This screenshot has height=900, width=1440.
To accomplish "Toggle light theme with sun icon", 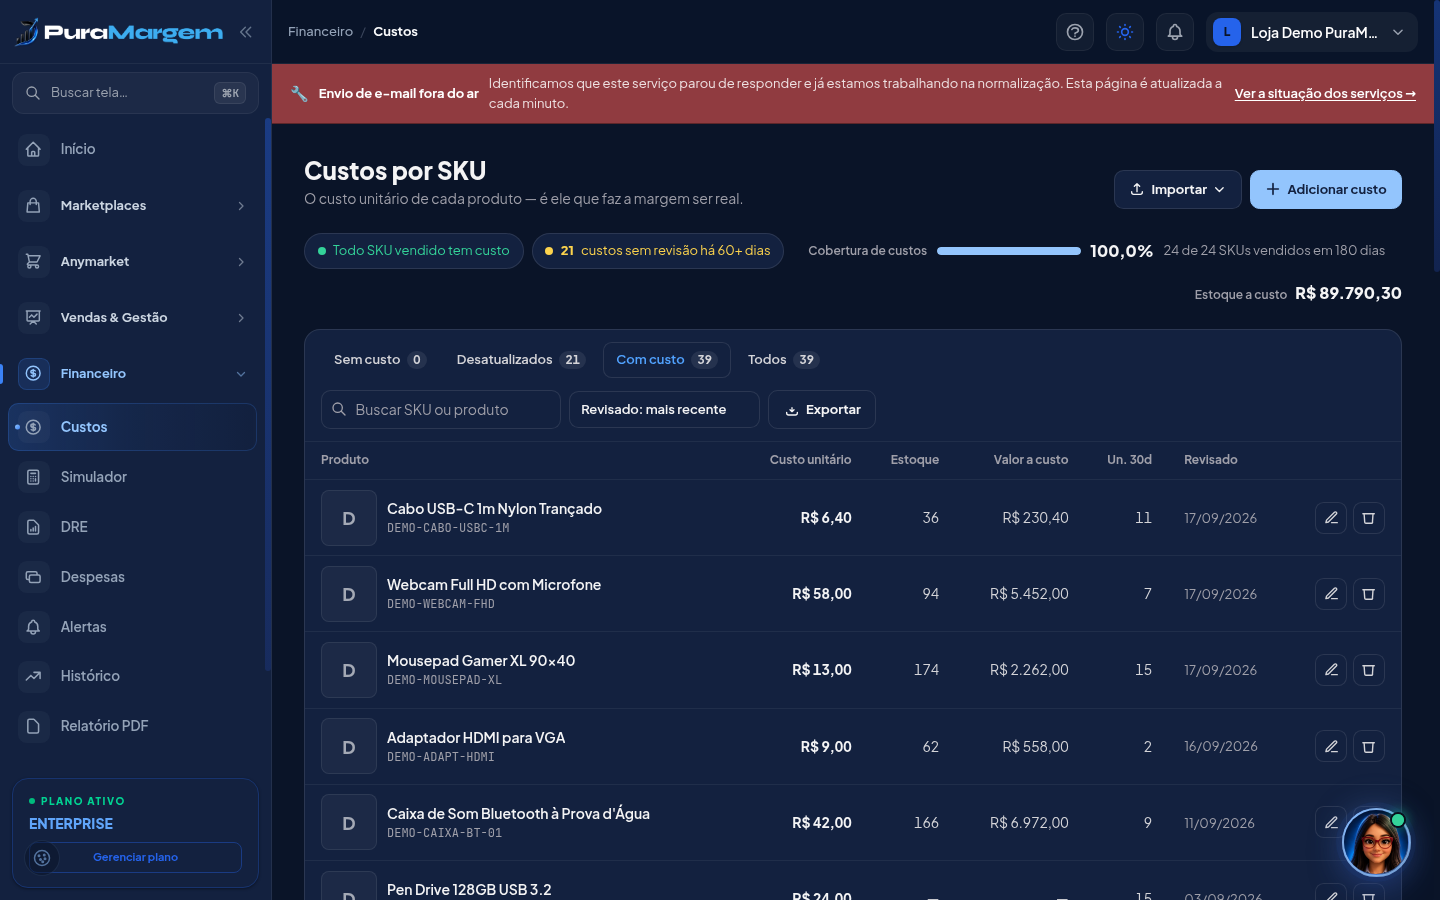I will [1125, 32].
